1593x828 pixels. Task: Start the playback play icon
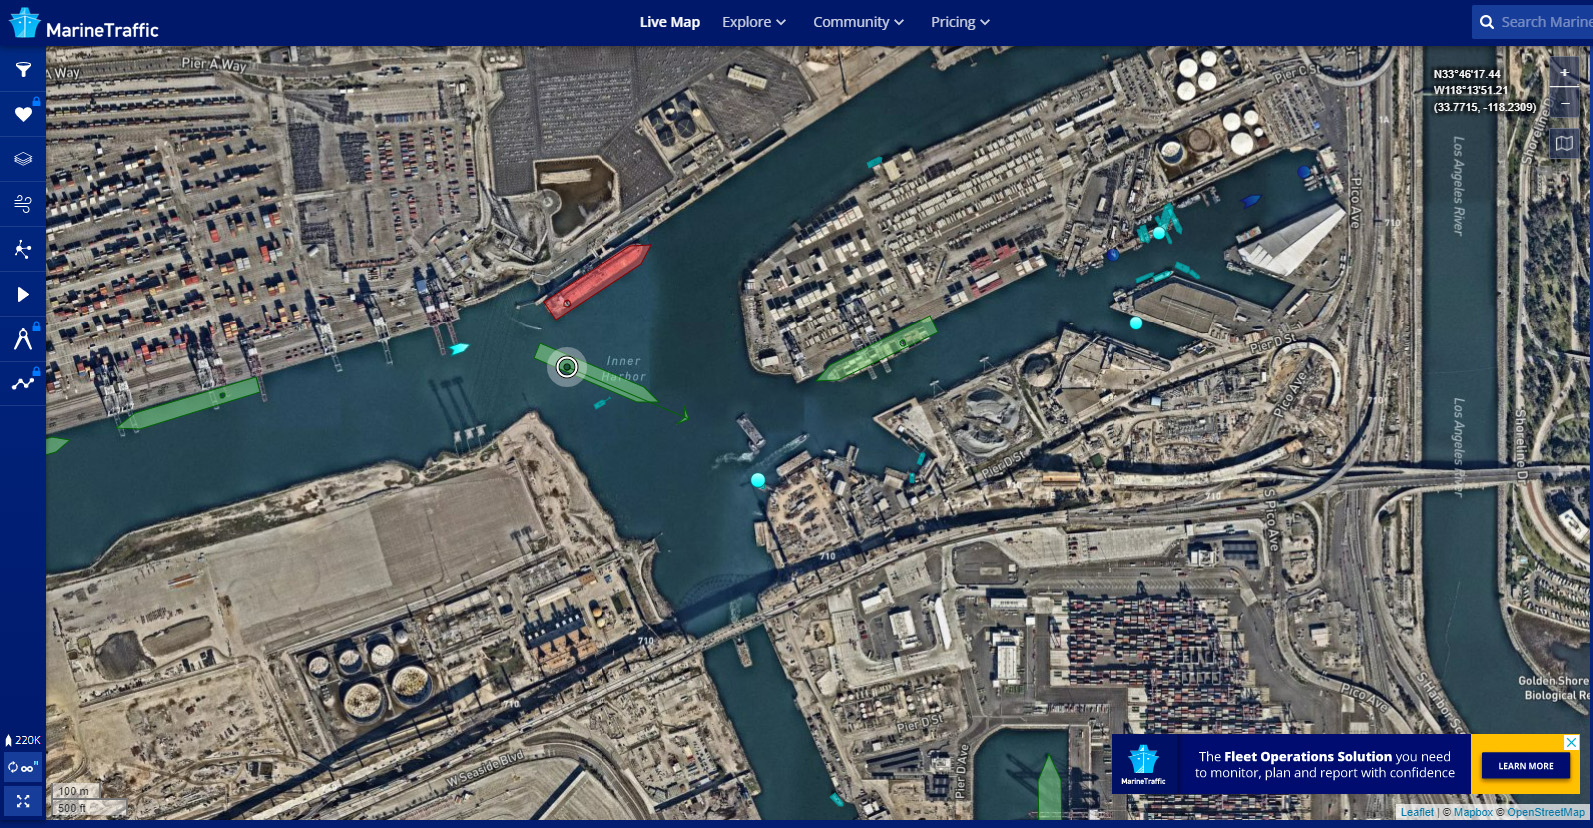click(23, 294)
